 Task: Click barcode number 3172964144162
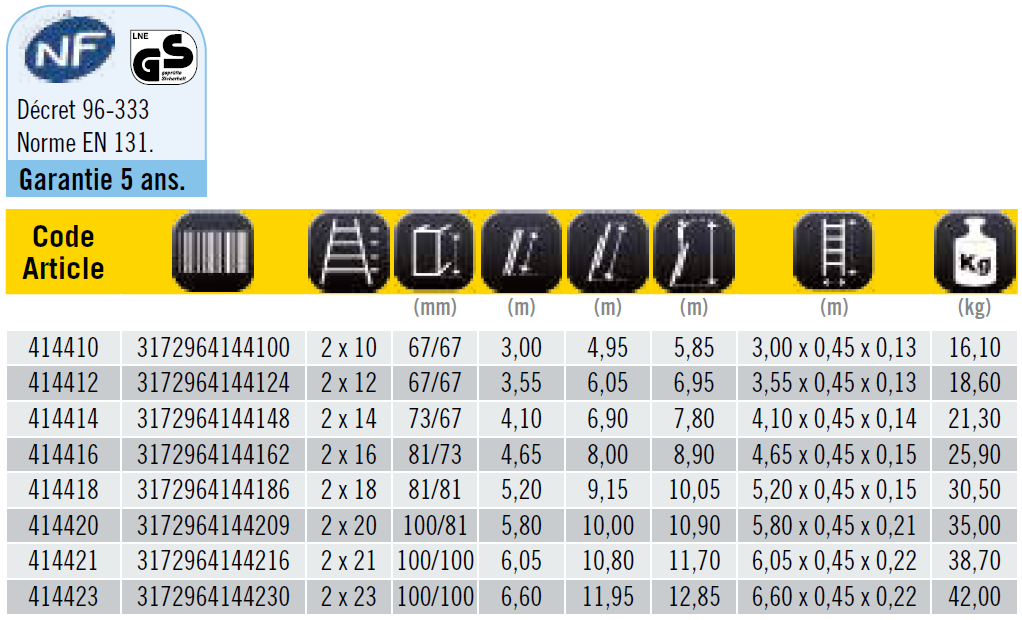click(213, 454)
